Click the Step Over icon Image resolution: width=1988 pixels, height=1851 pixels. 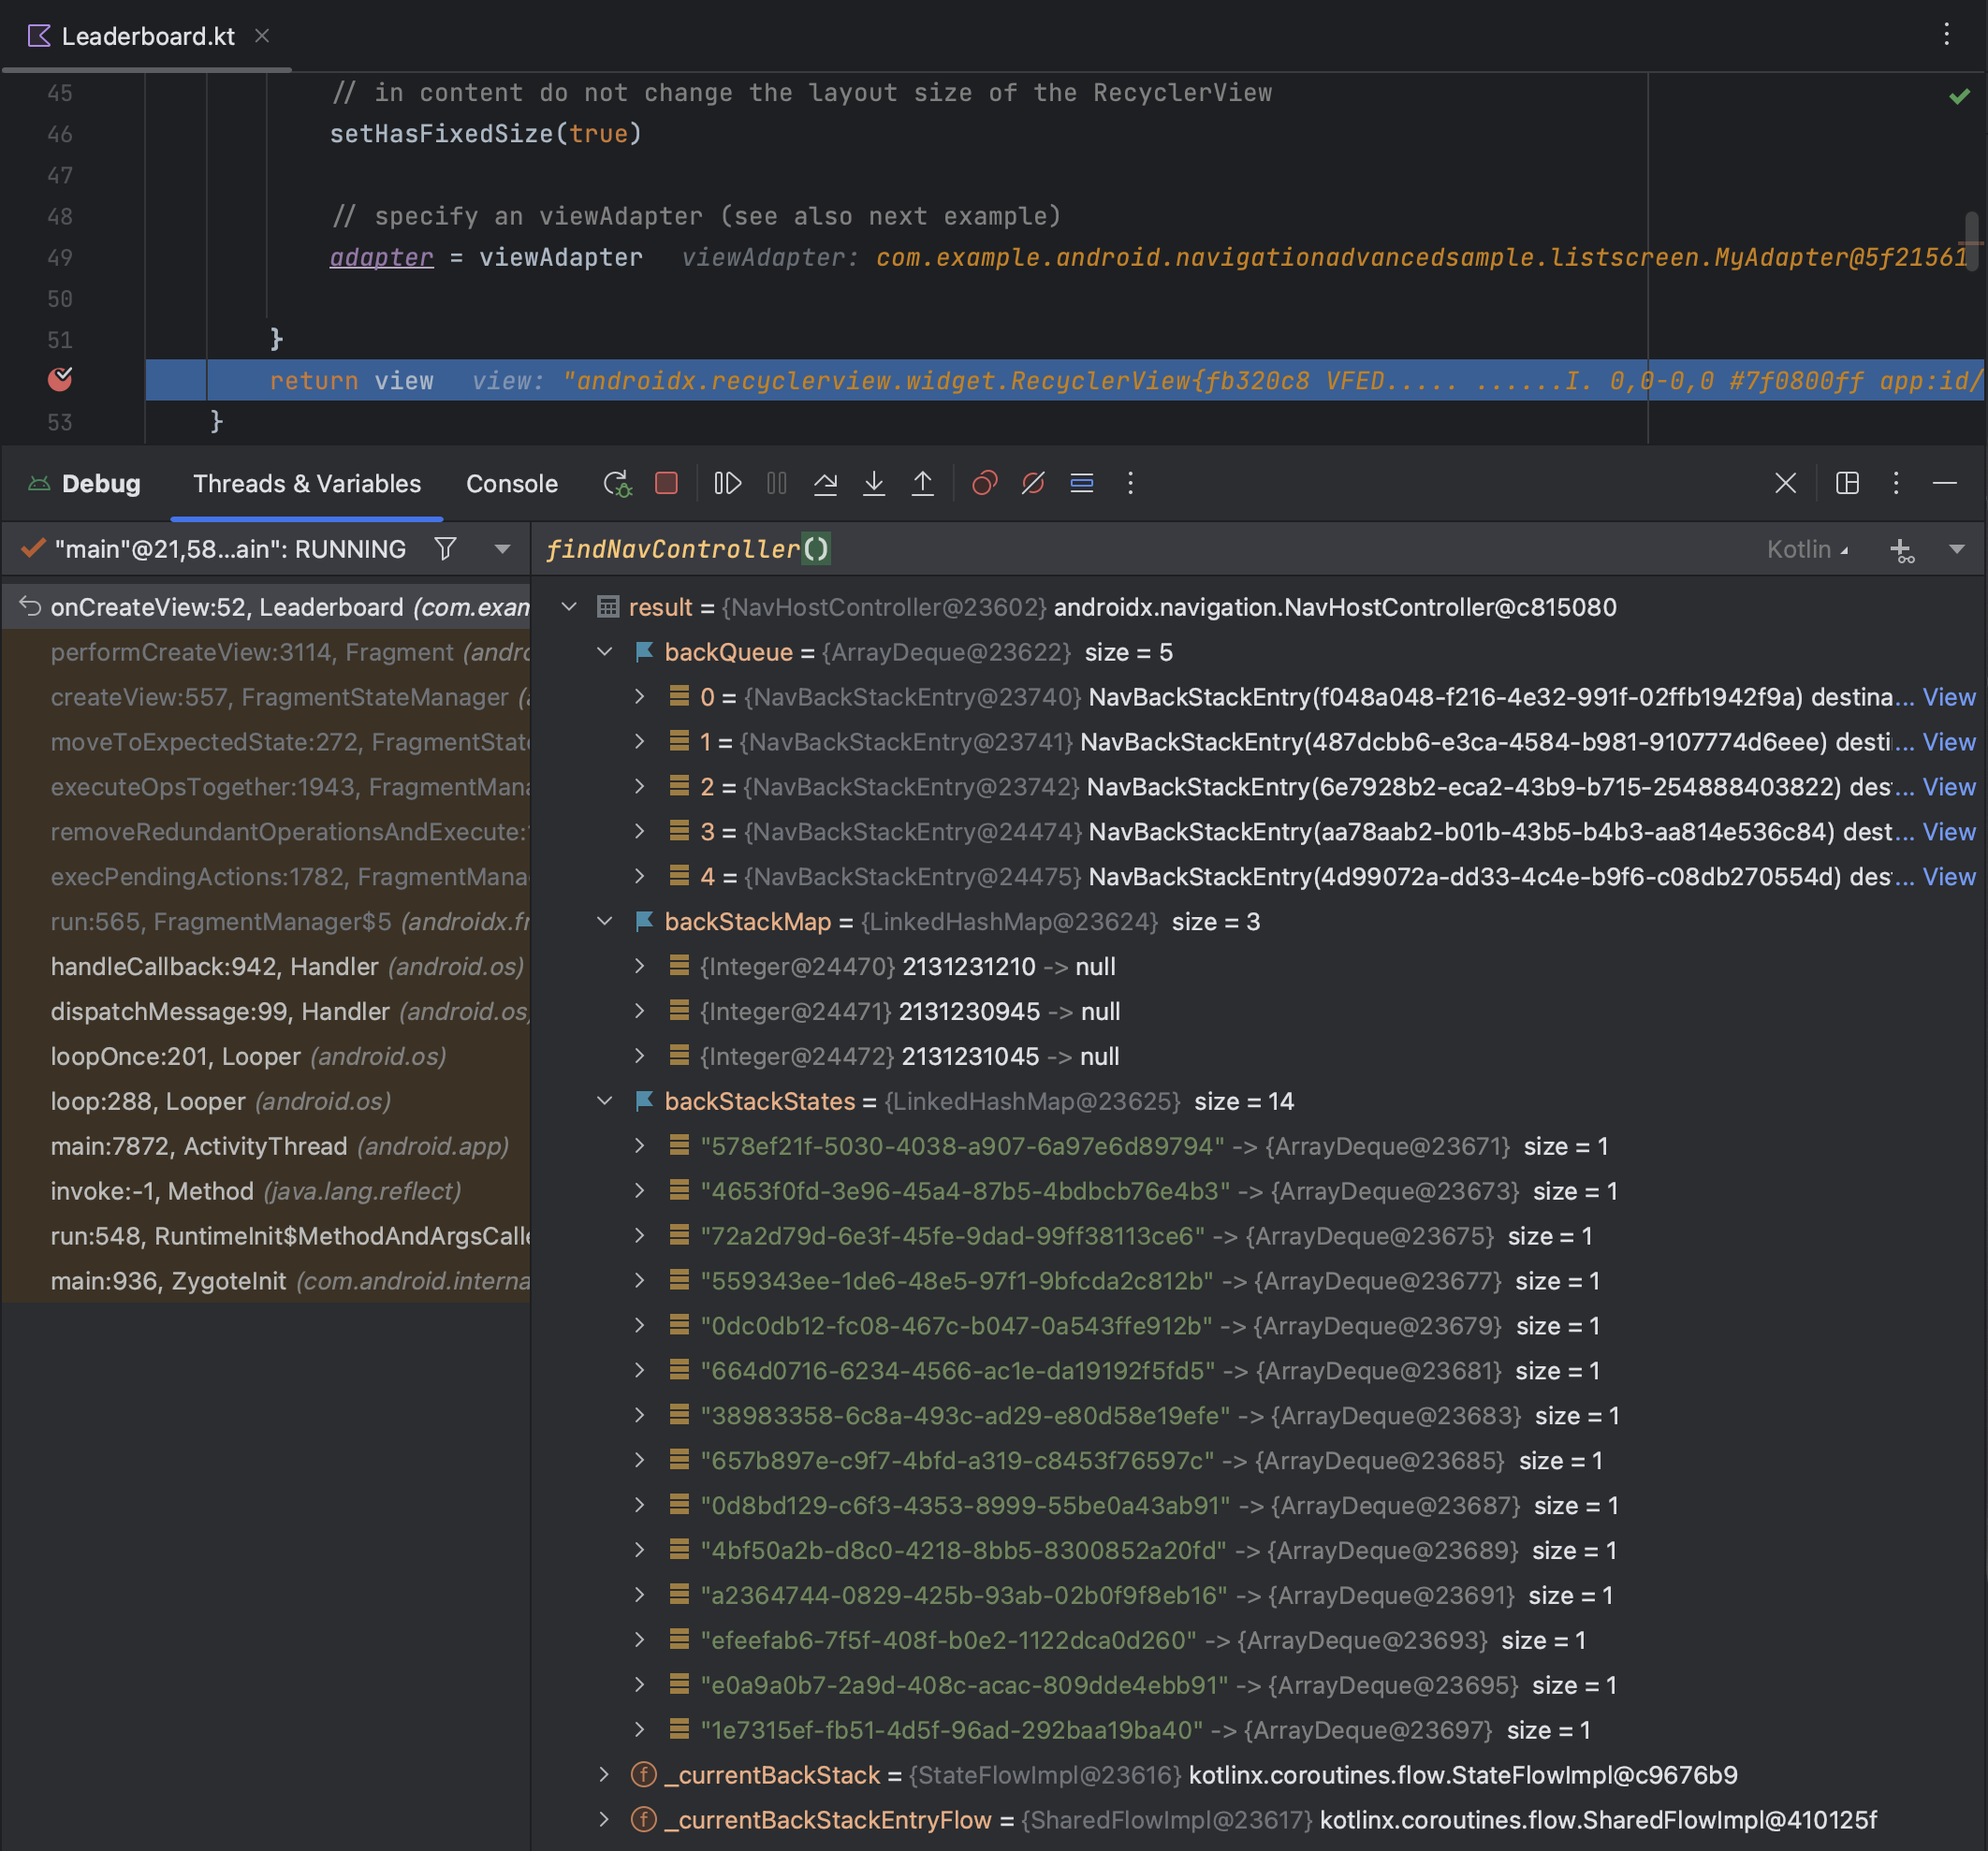click(825, 484)
